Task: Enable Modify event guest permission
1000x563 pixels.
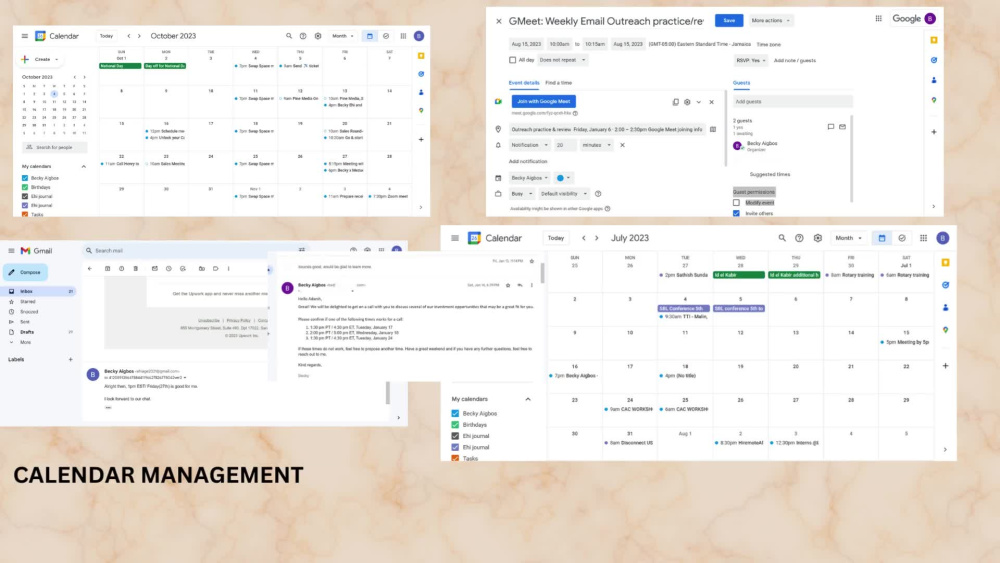Action: (737, 203)
